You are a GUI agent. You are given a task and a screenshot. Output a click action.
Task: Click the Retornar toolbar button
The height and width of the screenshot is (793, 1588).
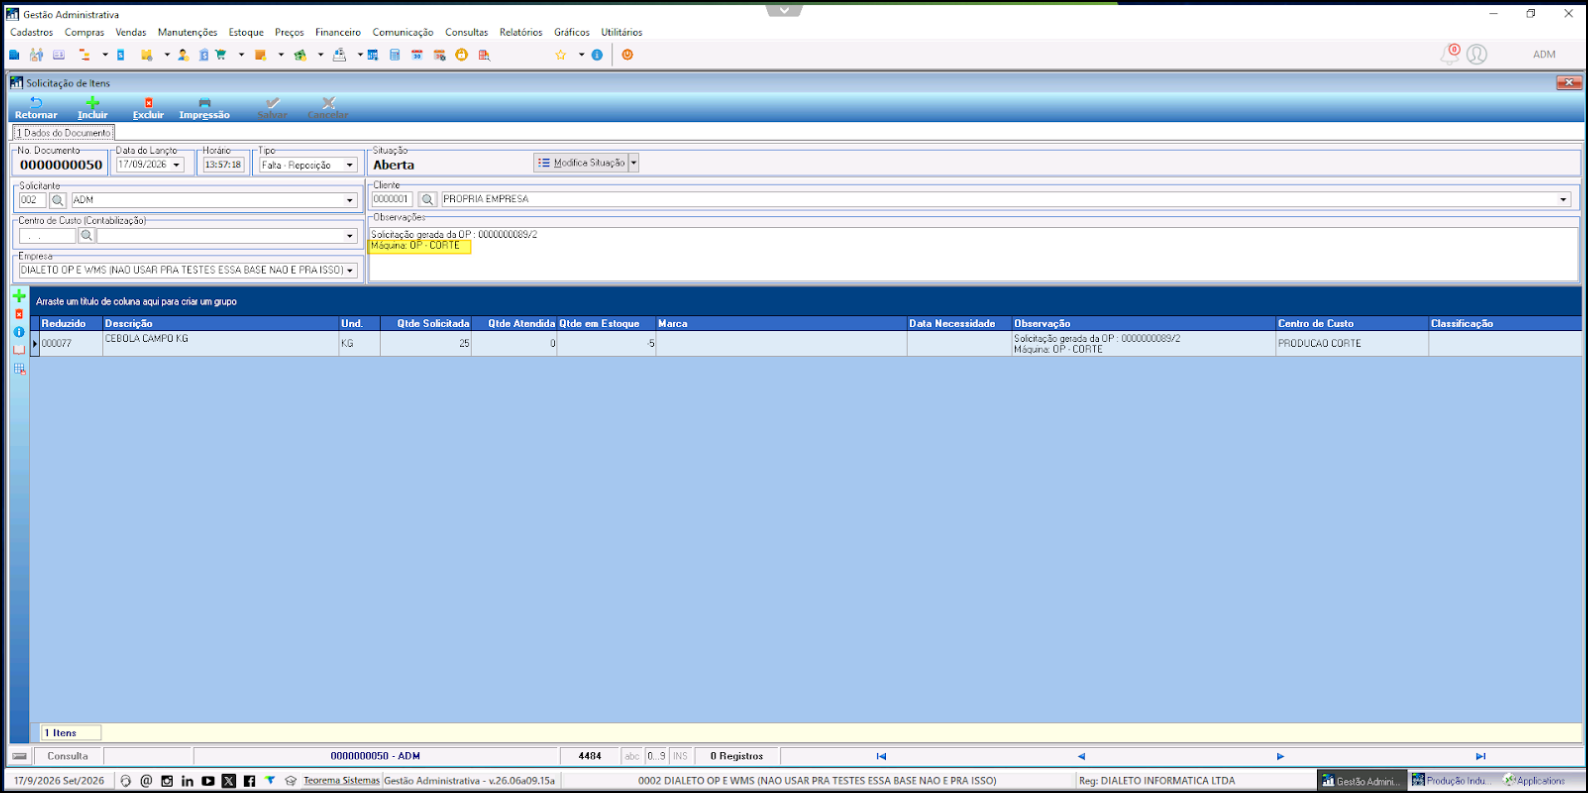pos(36,108)
